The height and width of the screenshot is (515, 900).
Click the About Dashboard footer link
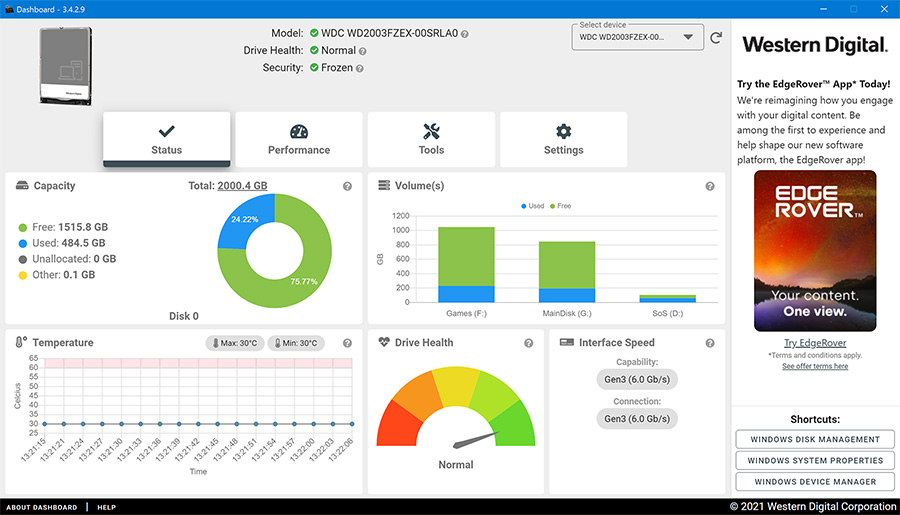click(x=42, y=507)
